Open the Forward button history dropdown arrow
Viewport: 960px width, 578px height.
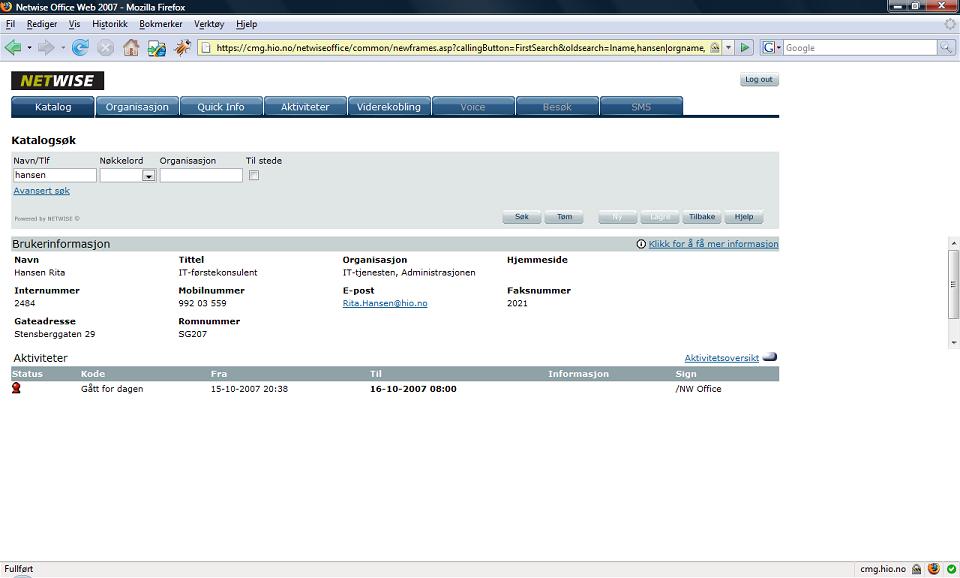62,48
